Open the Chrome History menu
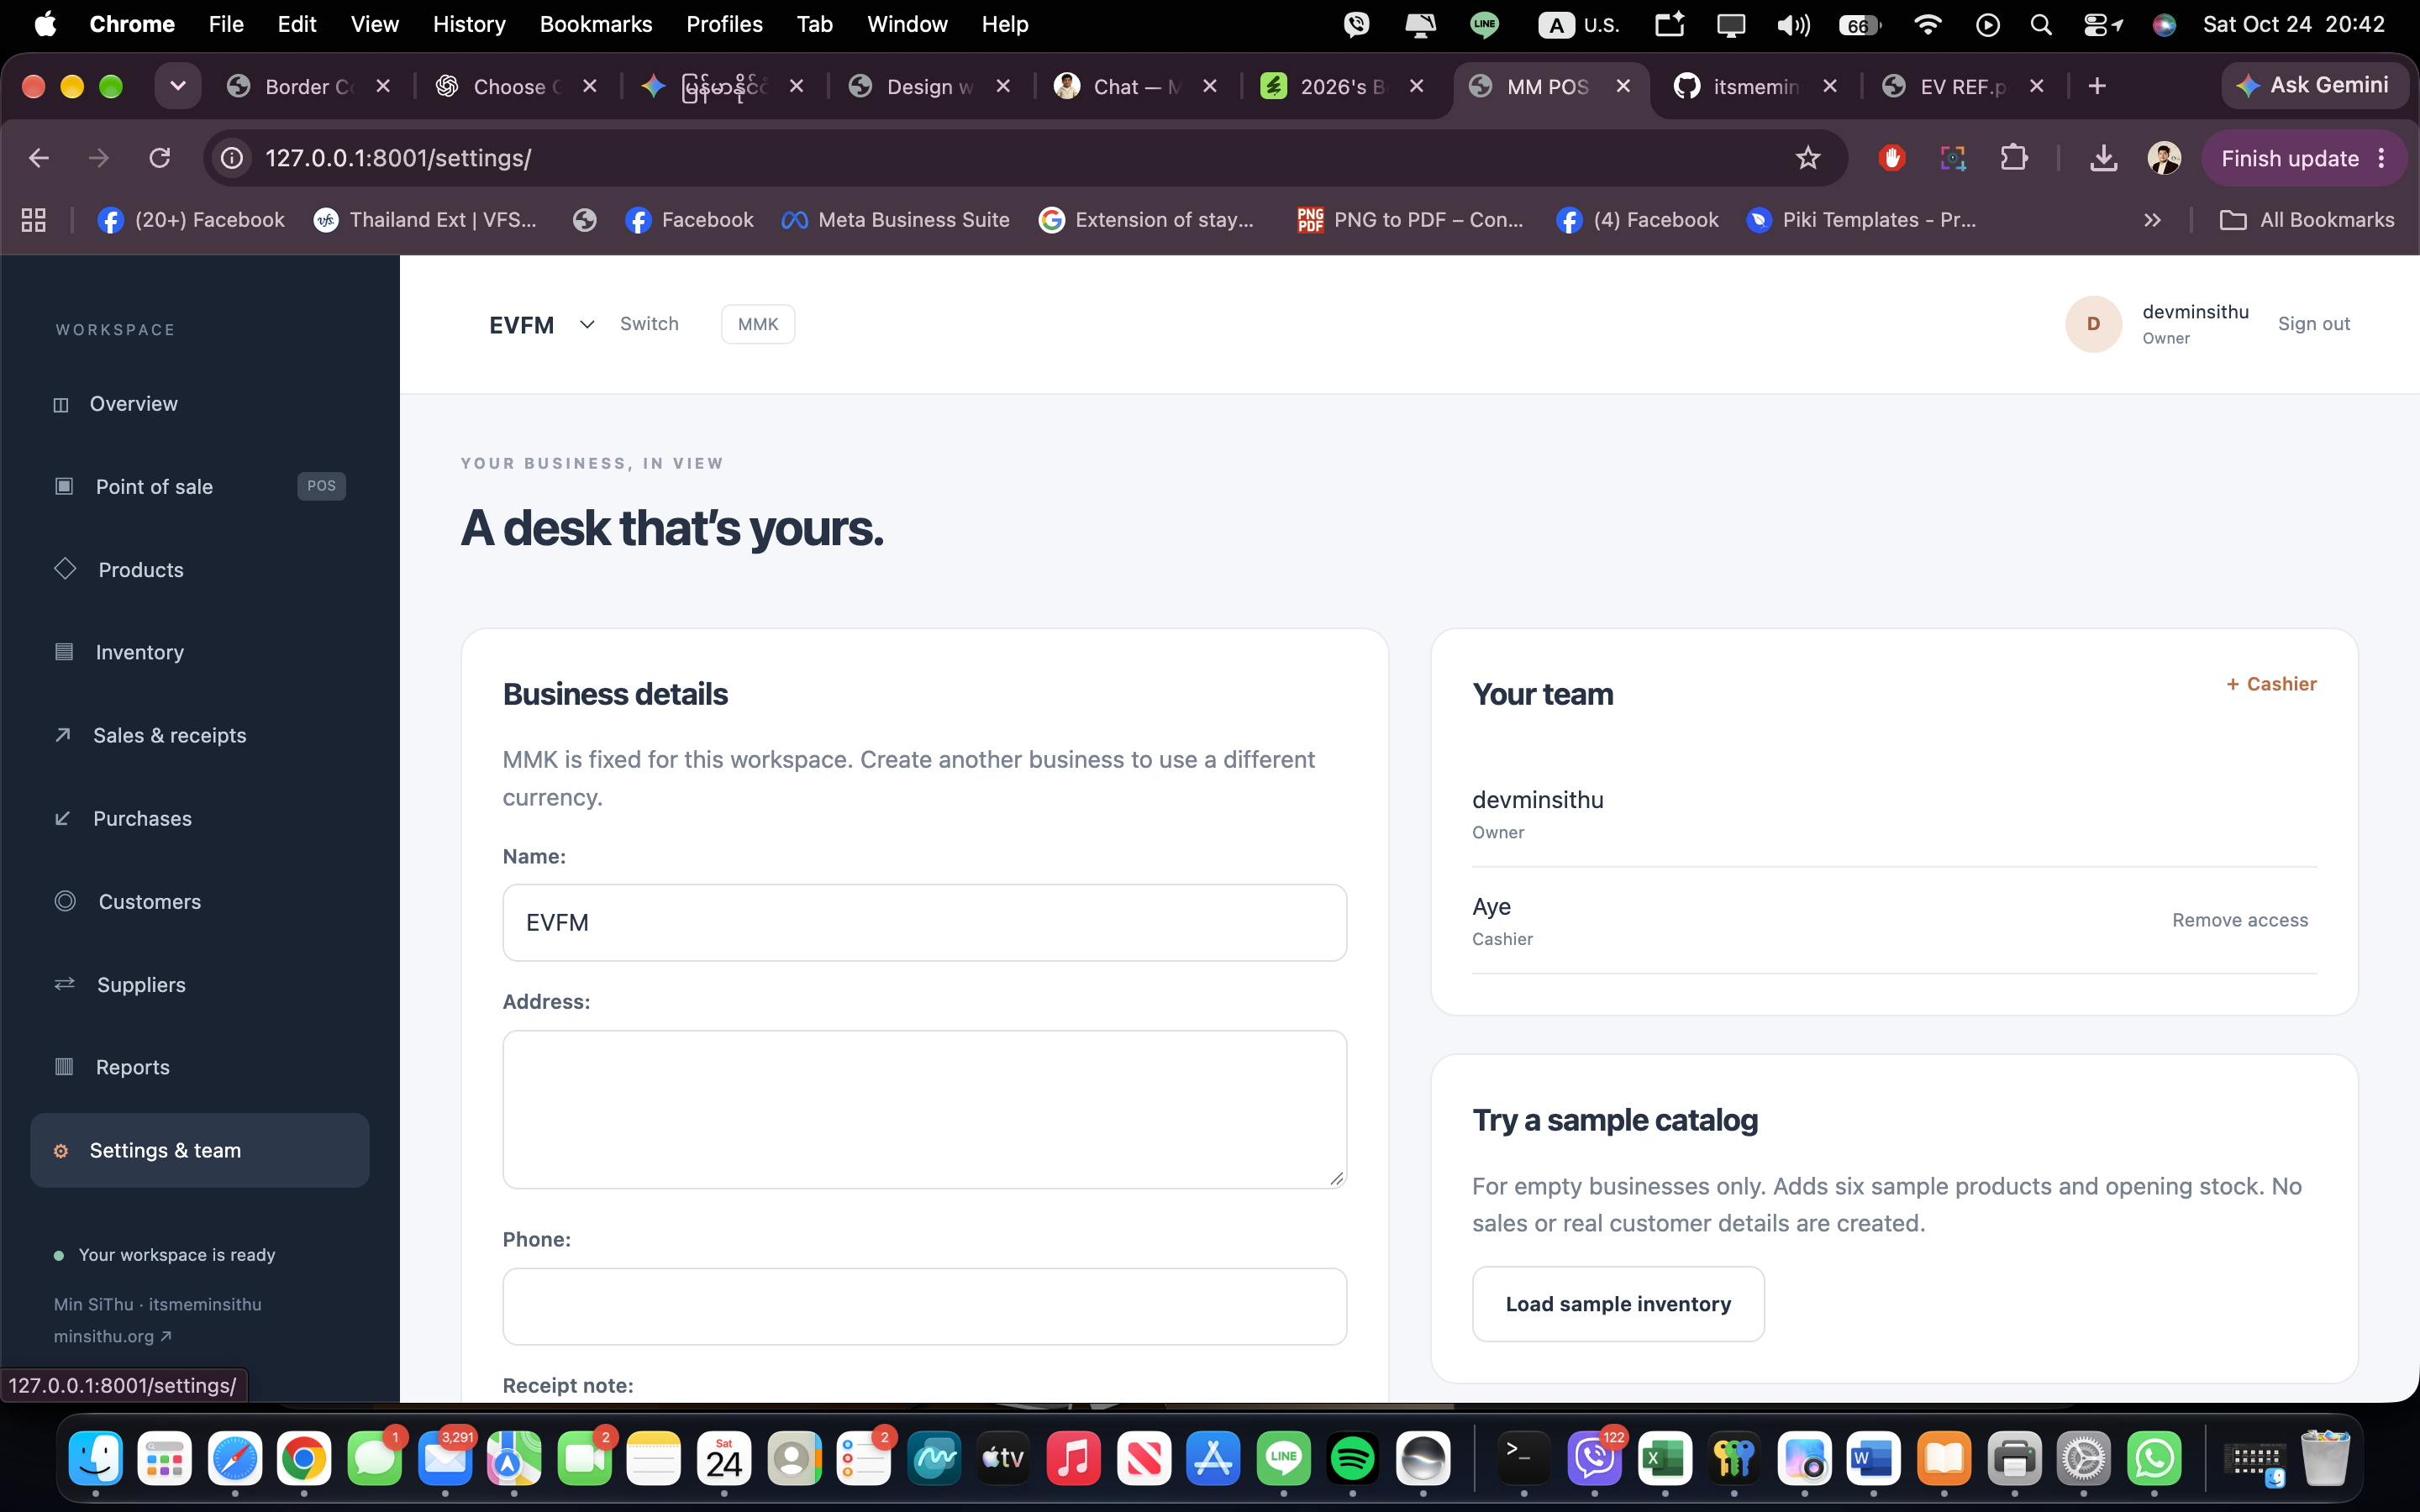 click(x=469, y=24)
